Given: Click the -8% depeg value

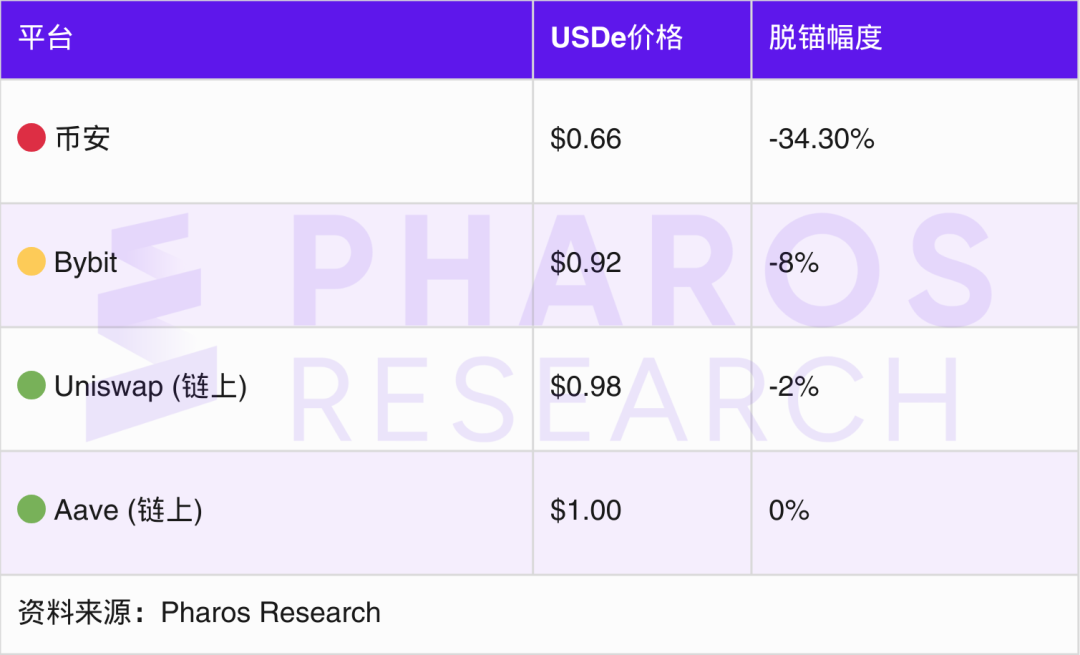Looking at the screenshot, I should coord(794,262).
